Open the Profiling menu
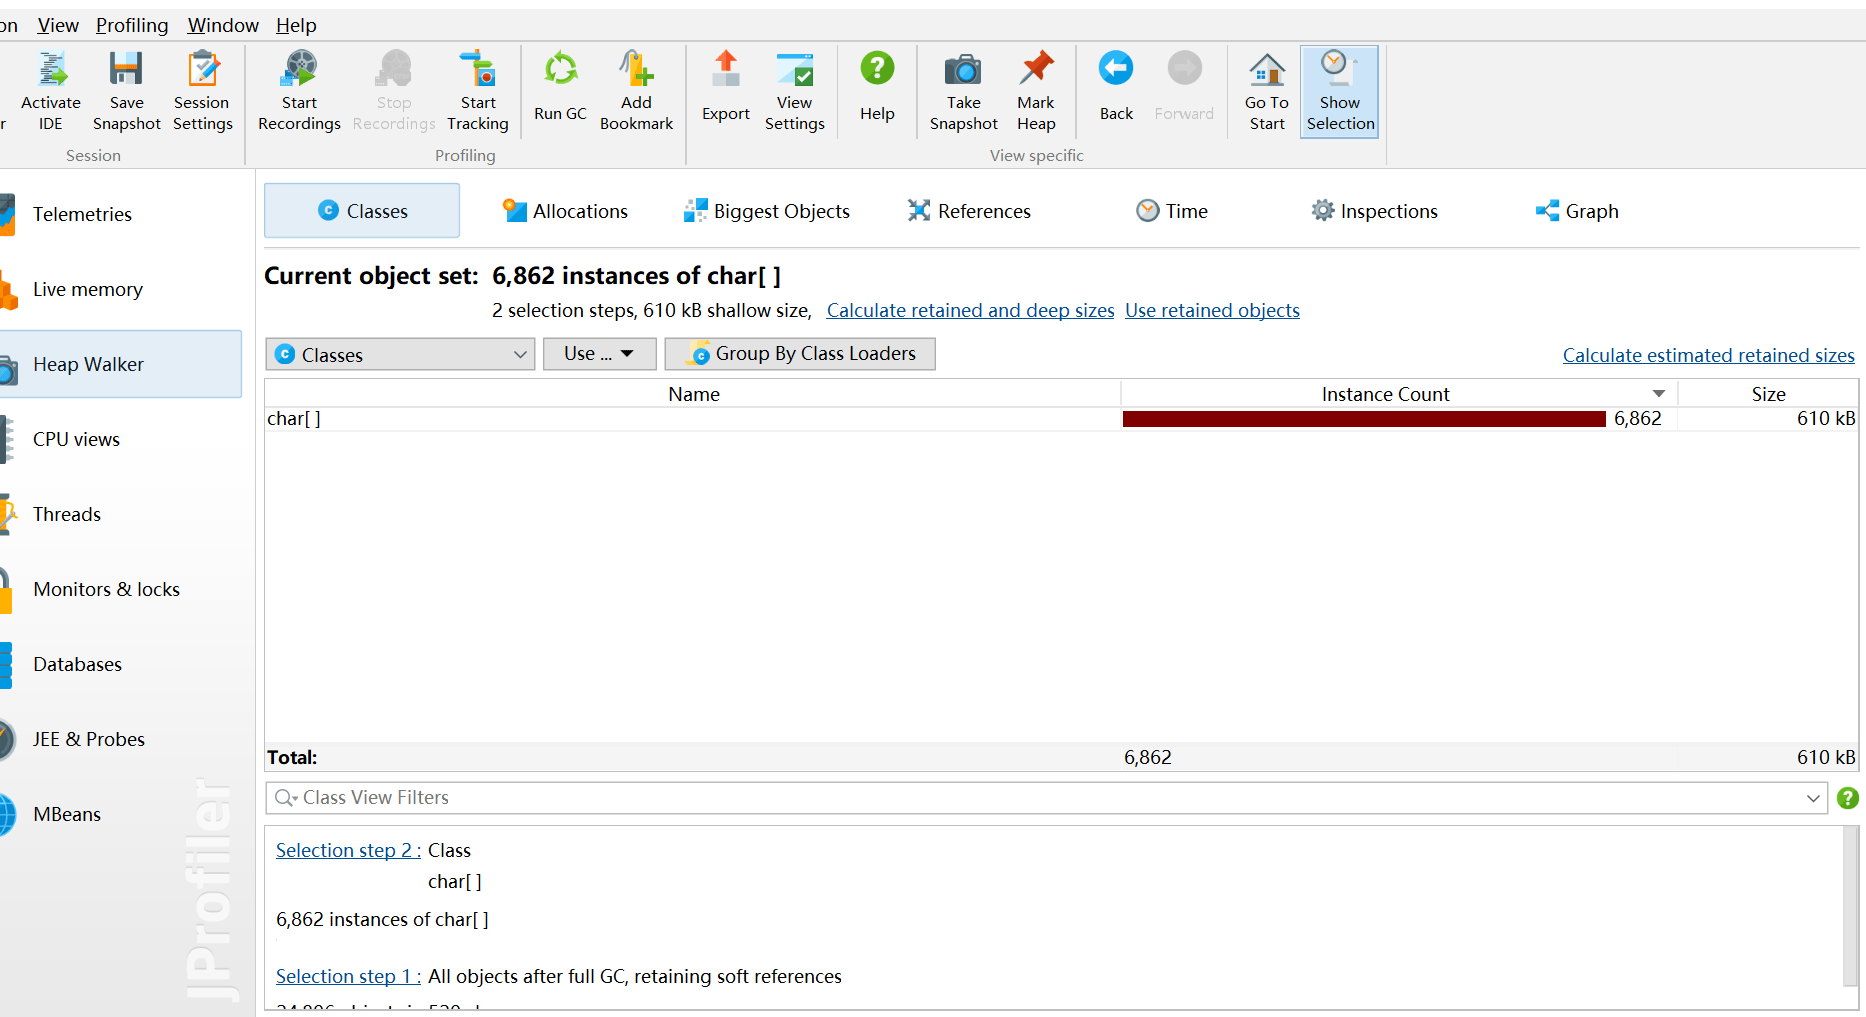1866x1017 pixels. tap(132, 25)
